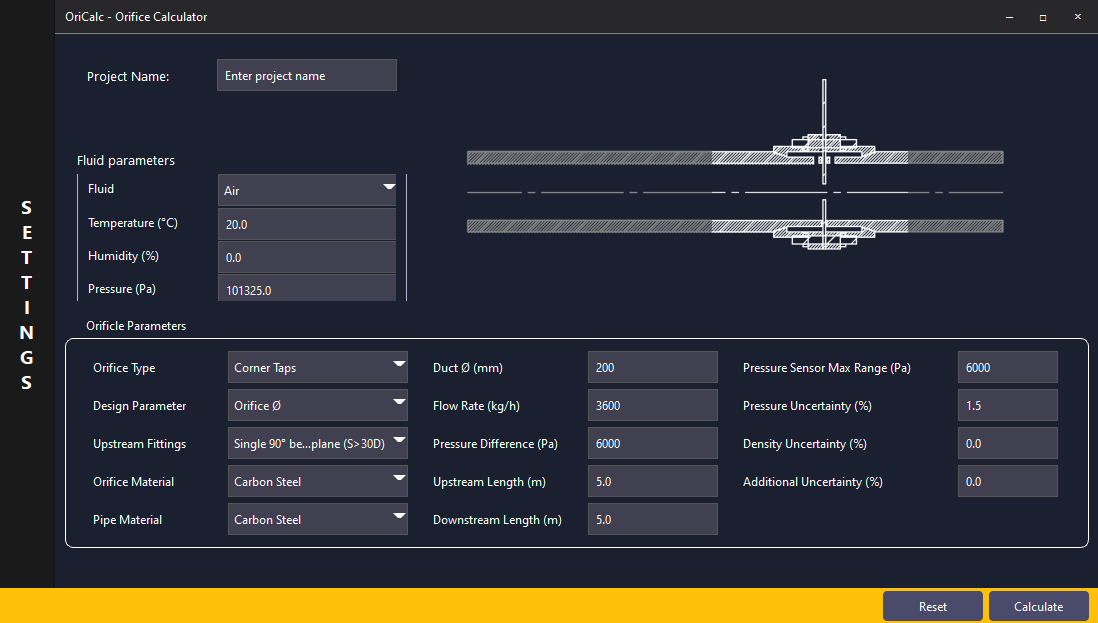1098x623 pixels.
Task: Select the Upstream Length field
Action: (652, 481)
